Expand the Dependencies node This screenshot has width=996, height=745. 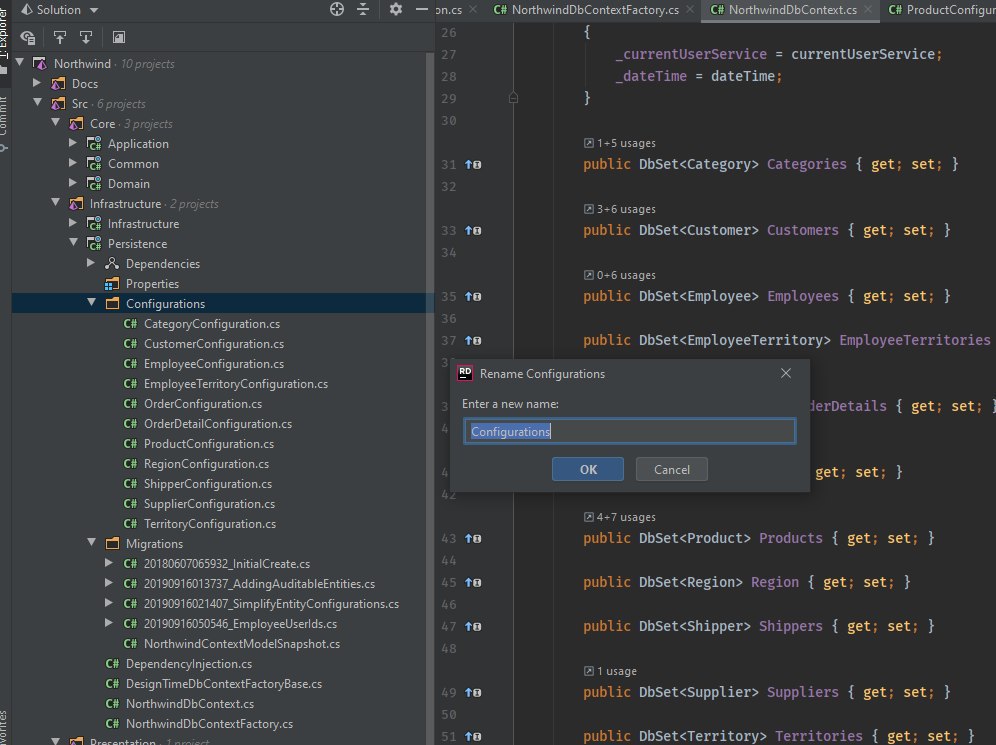pos(90,263)
